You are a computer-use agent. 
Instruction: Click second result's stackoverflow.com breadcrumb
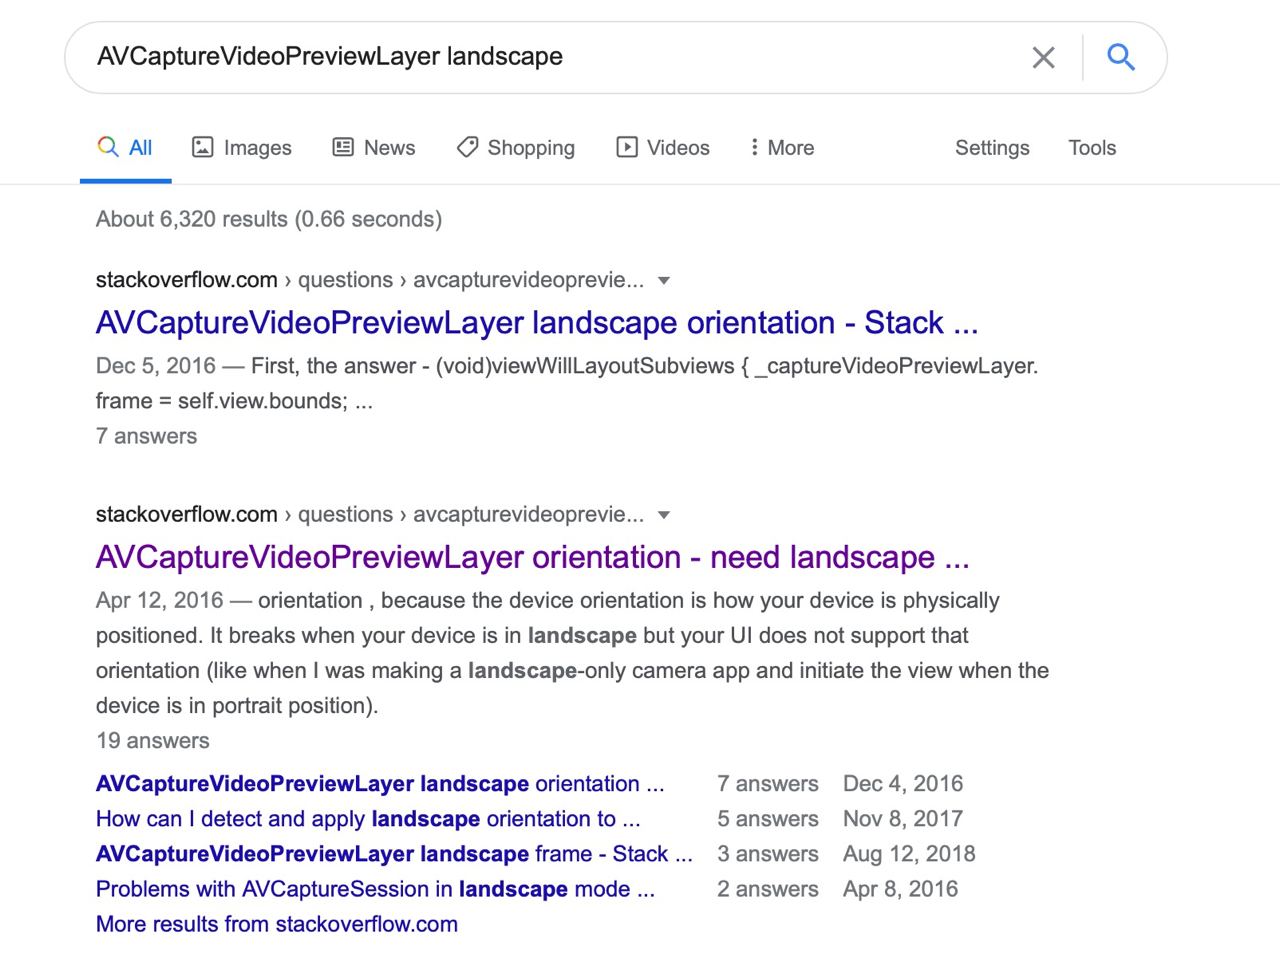187,515
